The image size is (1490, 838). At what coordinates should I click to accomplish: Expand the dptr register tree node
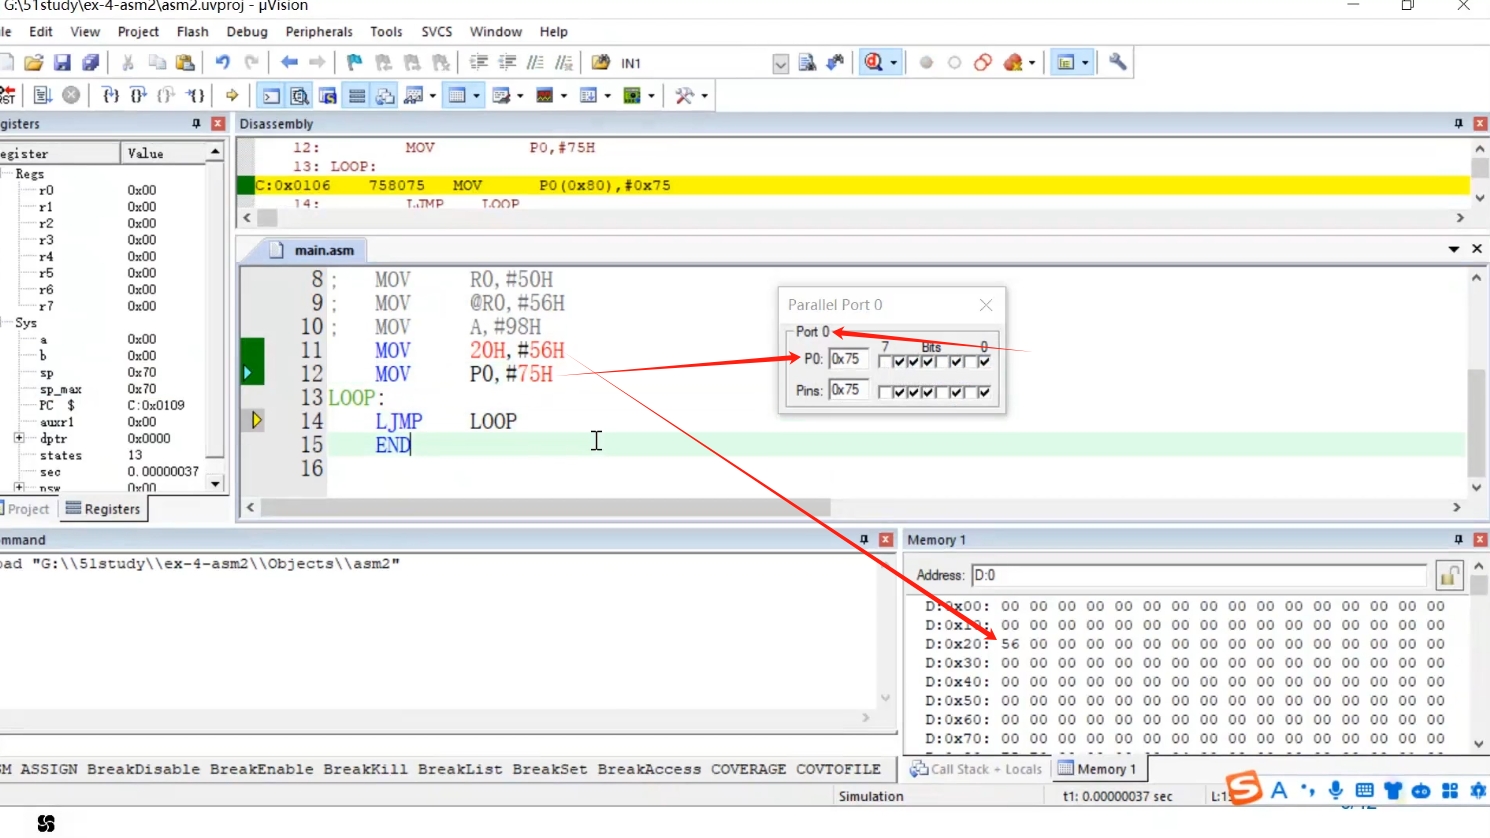(x=19, y=438)
